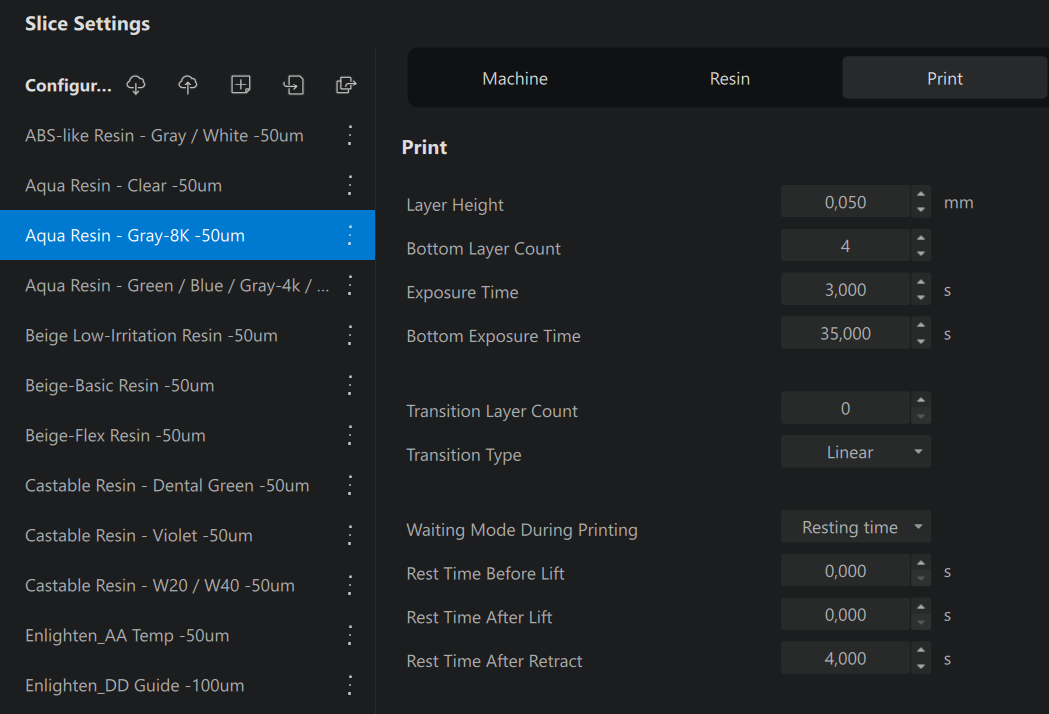
Task: Click the Exposure Time input field
Action: [x=845, y=290]
